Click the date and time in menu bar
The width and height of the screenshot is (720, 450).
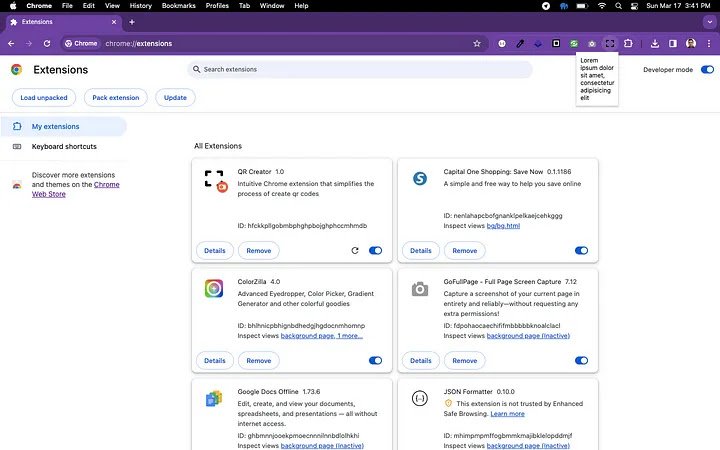[x=678, y=6]
